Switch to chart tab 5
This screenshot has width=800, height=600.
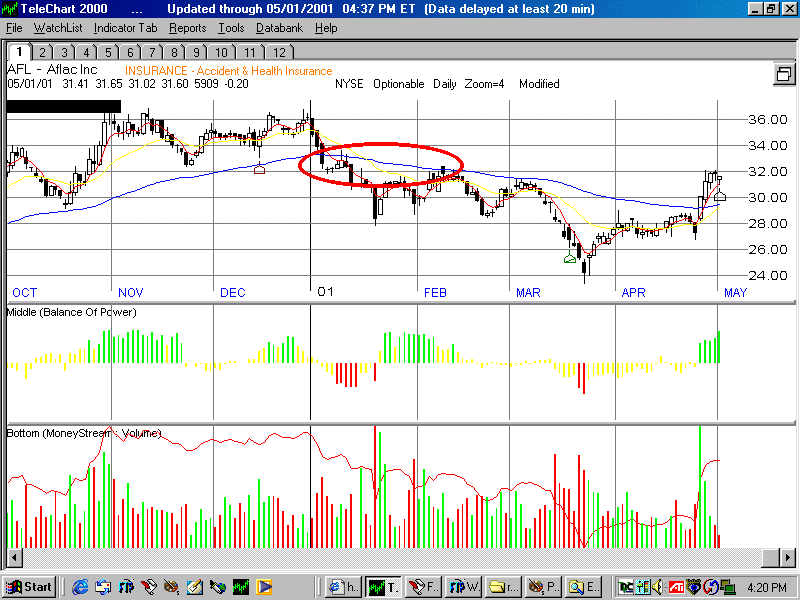pyautogui.click(x=108, y=53)
